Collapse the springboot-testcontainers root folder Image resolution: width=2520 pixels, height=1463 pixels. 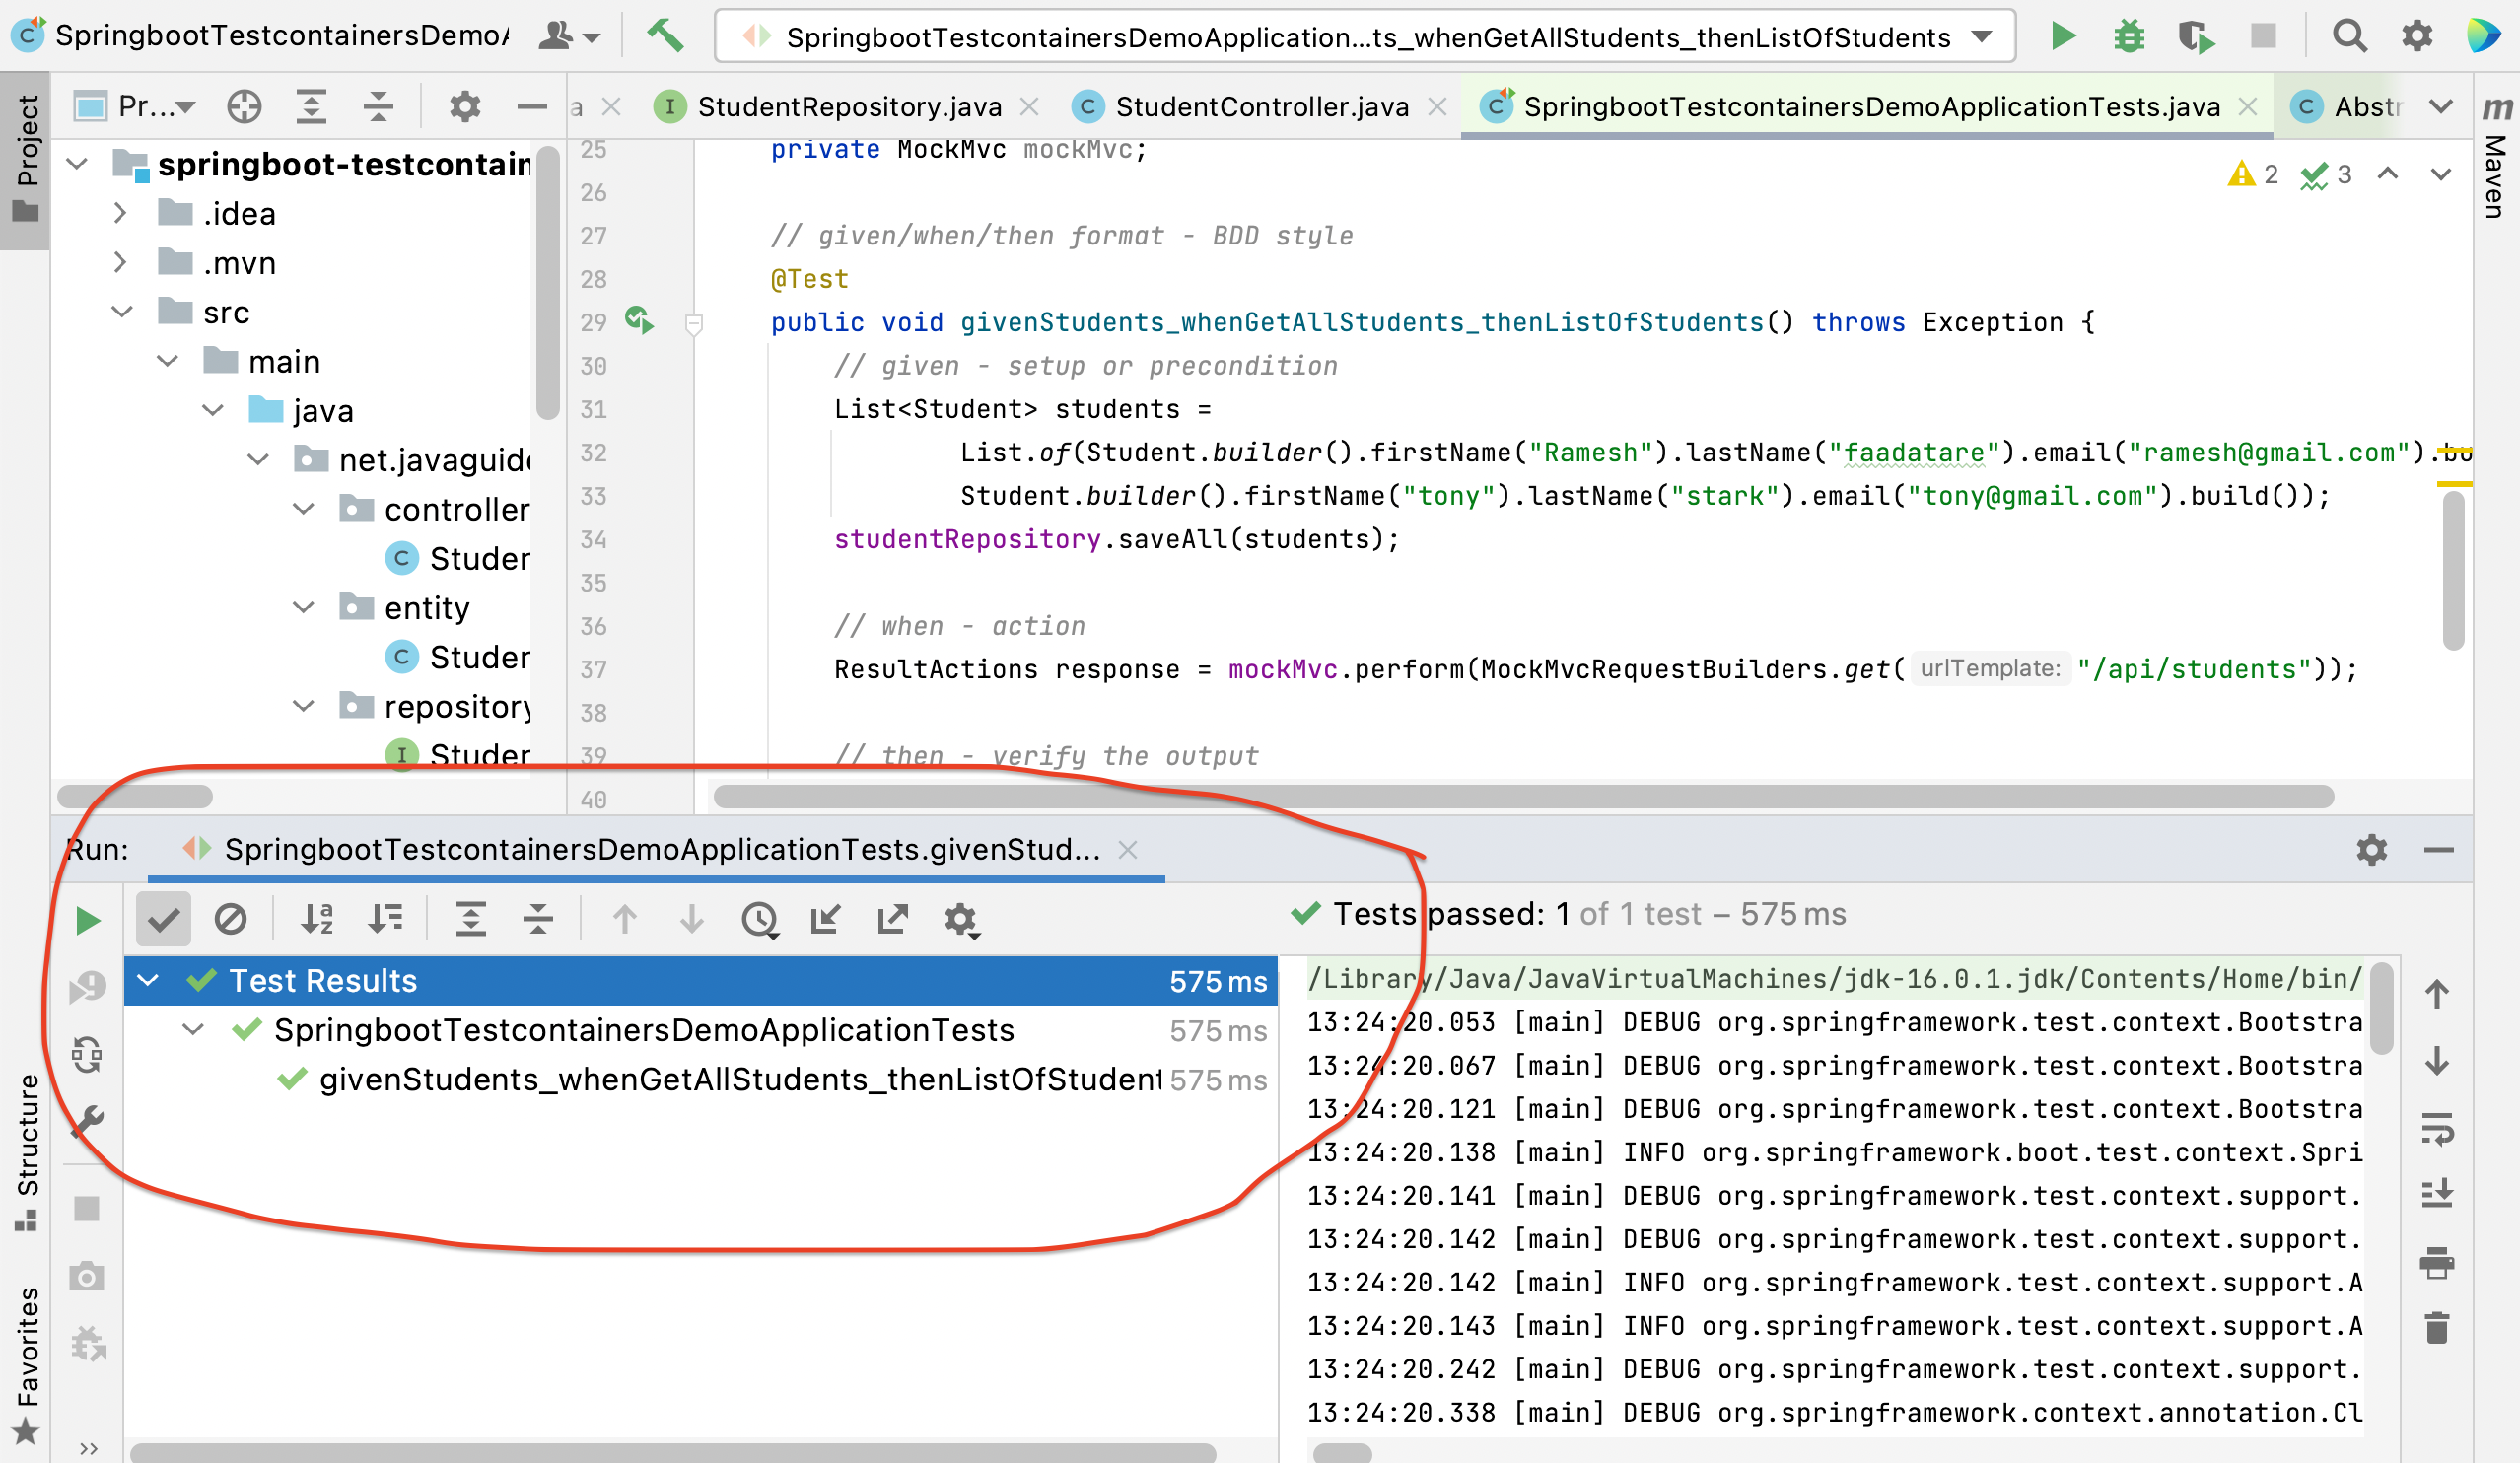click(x=77, y=163)
